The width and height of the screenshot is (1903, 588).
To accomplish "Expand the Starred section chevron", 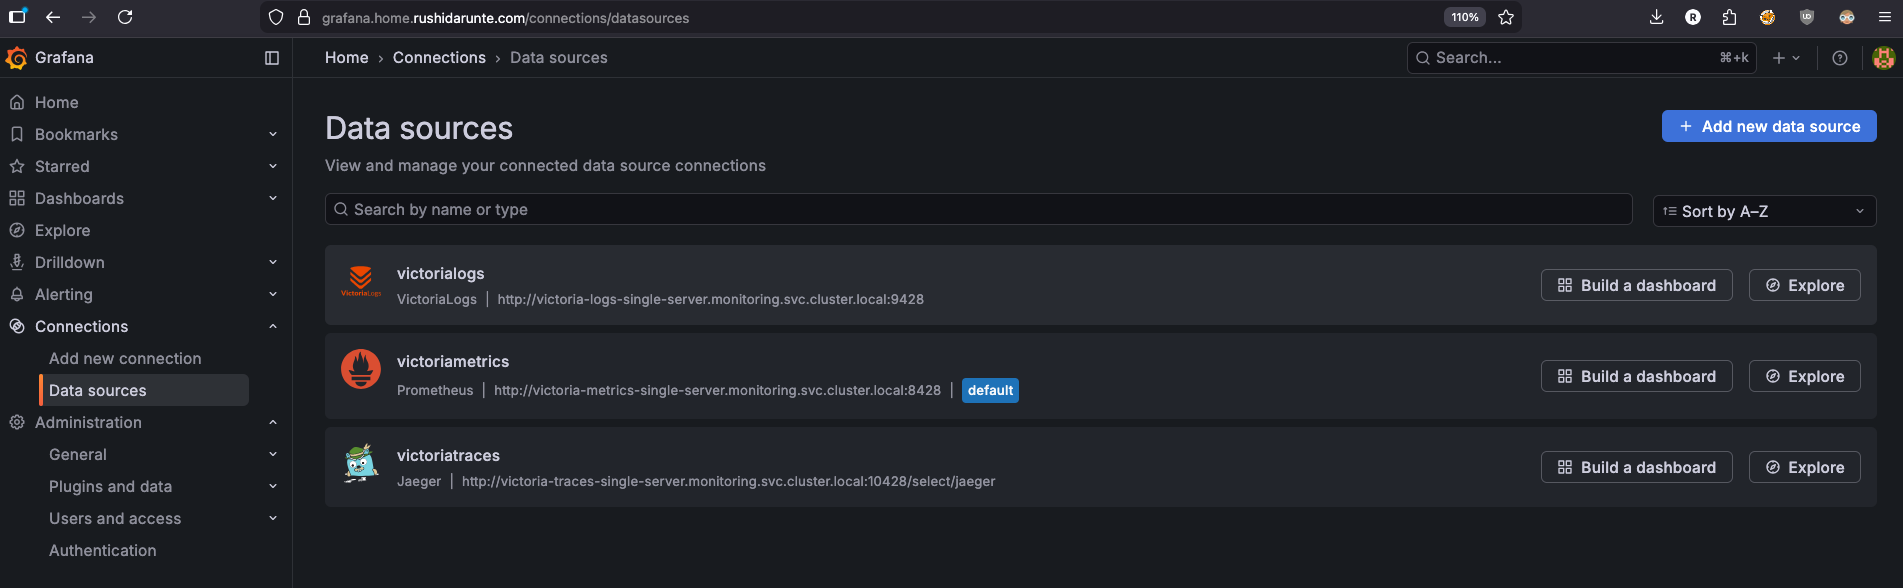I will (x=273, y=166).
